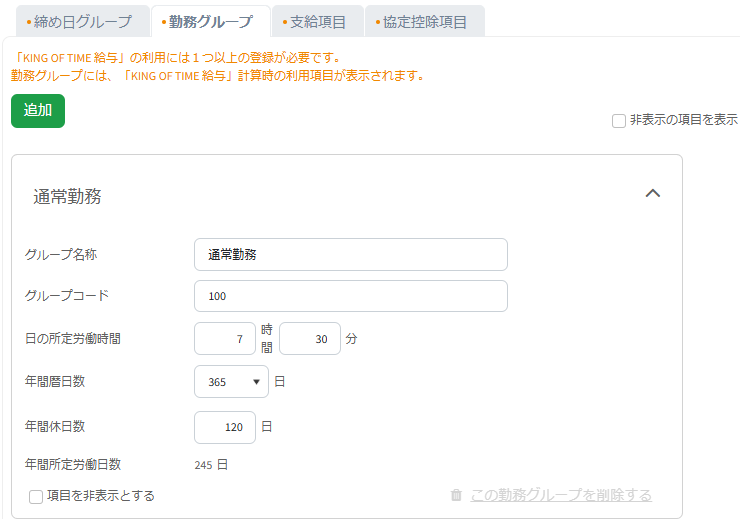Open the 年間暦日数 365 dropdown
This screenshot has width=740, height=519.
(231, 381)
